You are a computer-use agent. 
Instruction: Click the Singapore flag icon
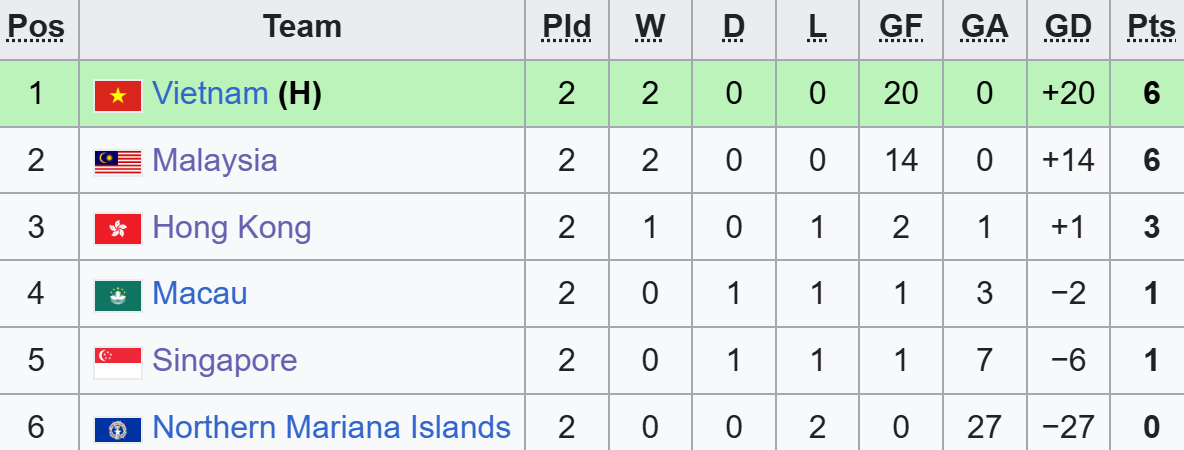point(118,361)
